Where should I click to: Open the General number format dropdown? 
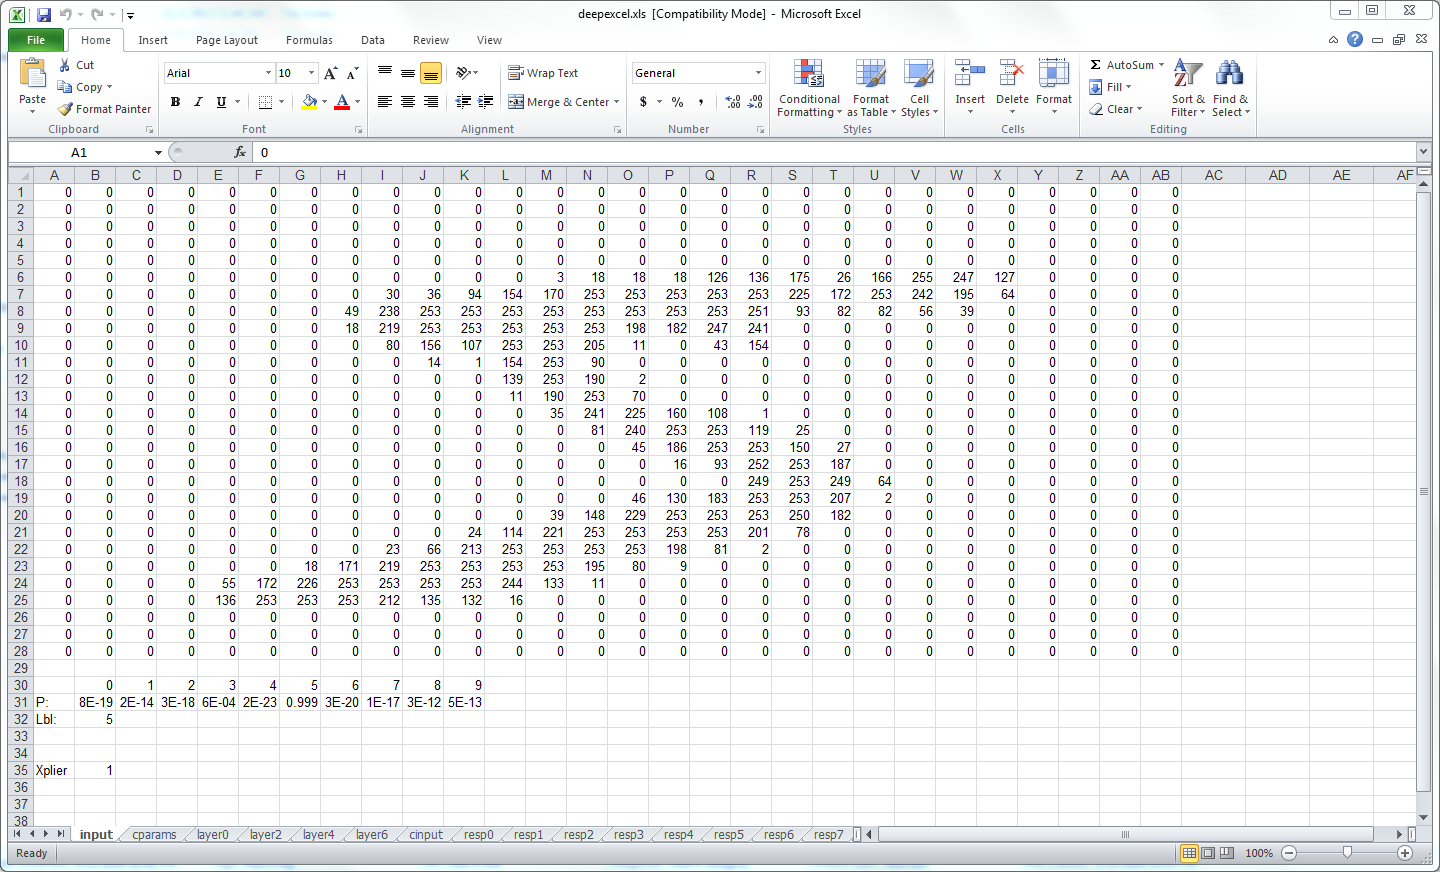click(x=758, y=73)
